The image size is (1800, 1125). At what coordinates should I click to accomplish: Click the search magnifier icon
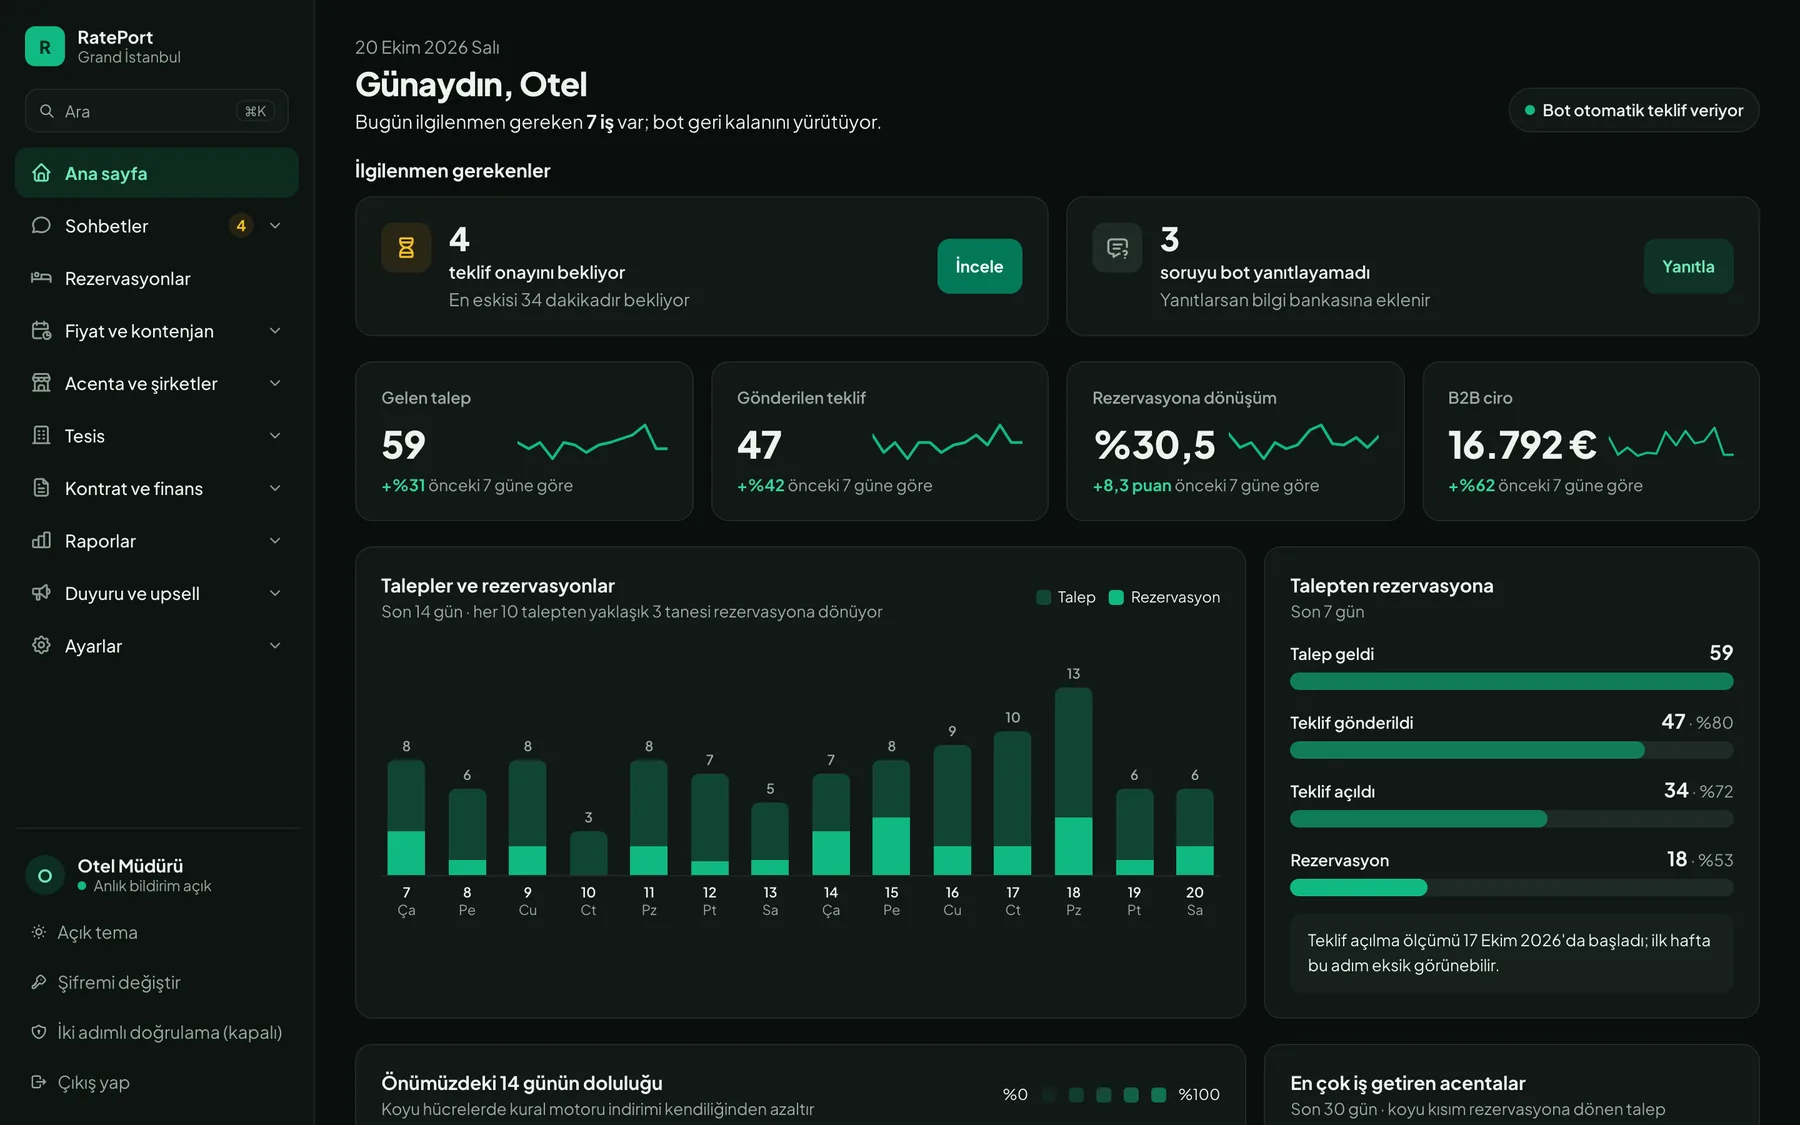tap(47, 111)
